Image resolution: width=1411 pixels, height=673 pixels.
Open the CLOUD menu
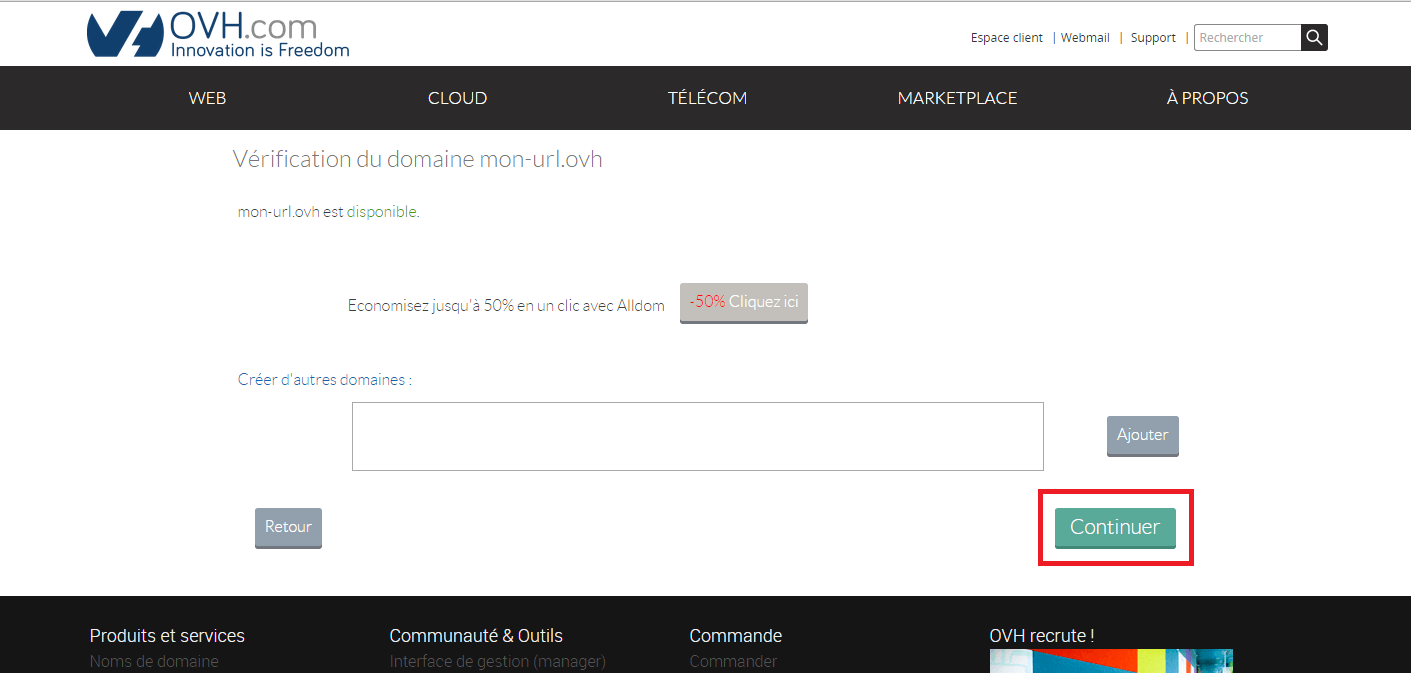[457, 98]
